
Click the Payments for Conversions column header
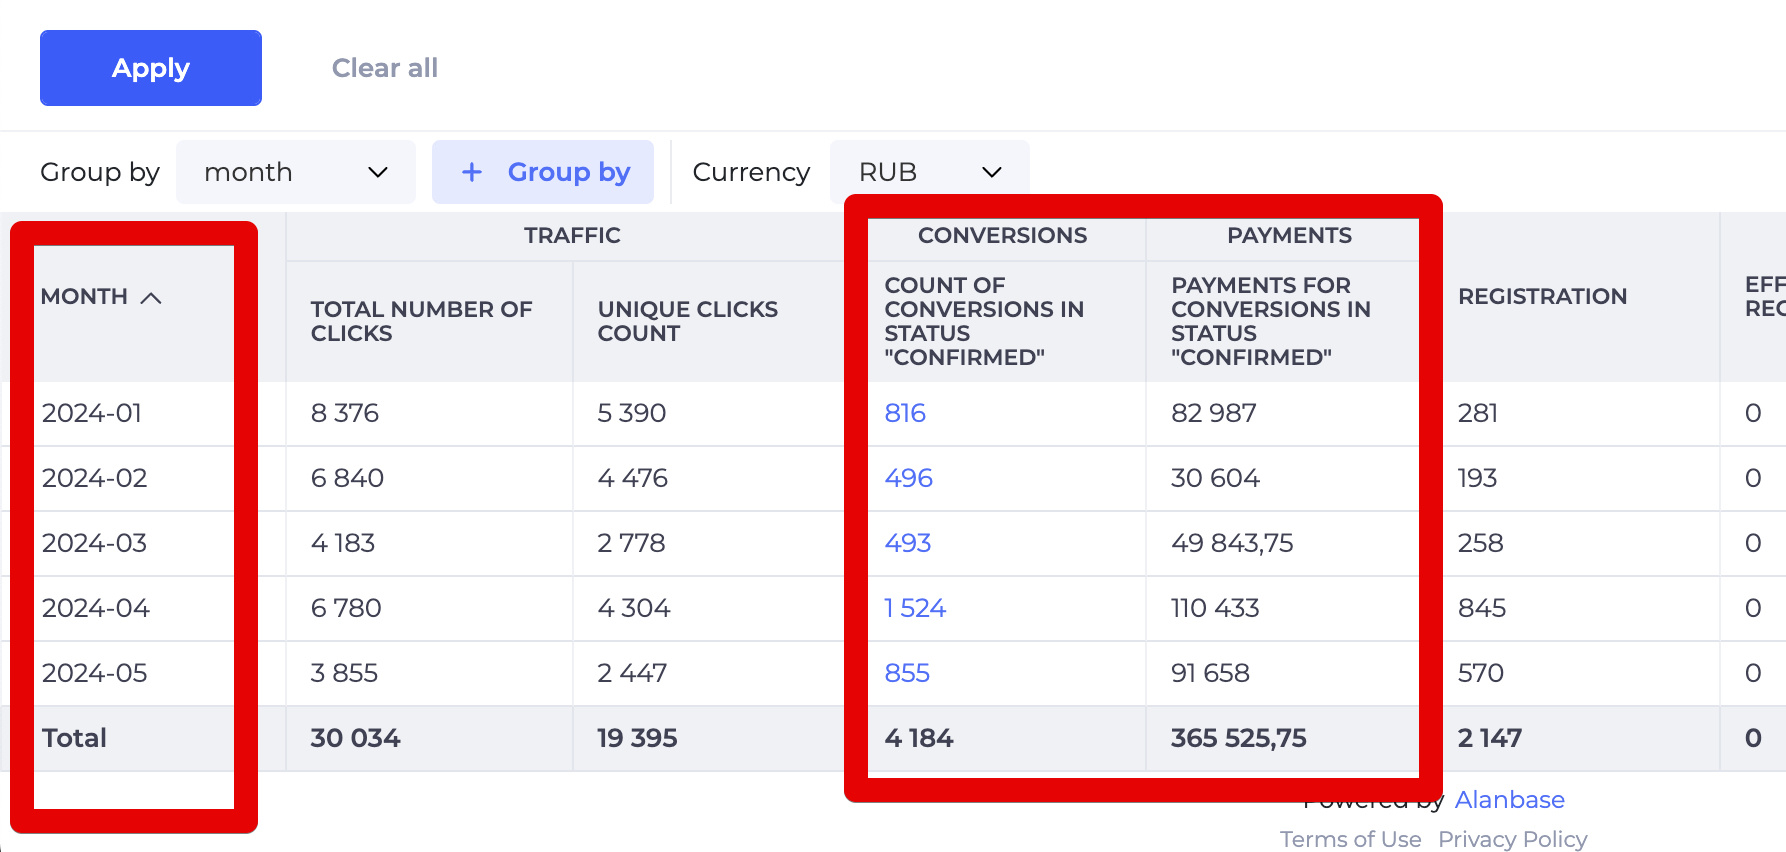[1270, 321]
